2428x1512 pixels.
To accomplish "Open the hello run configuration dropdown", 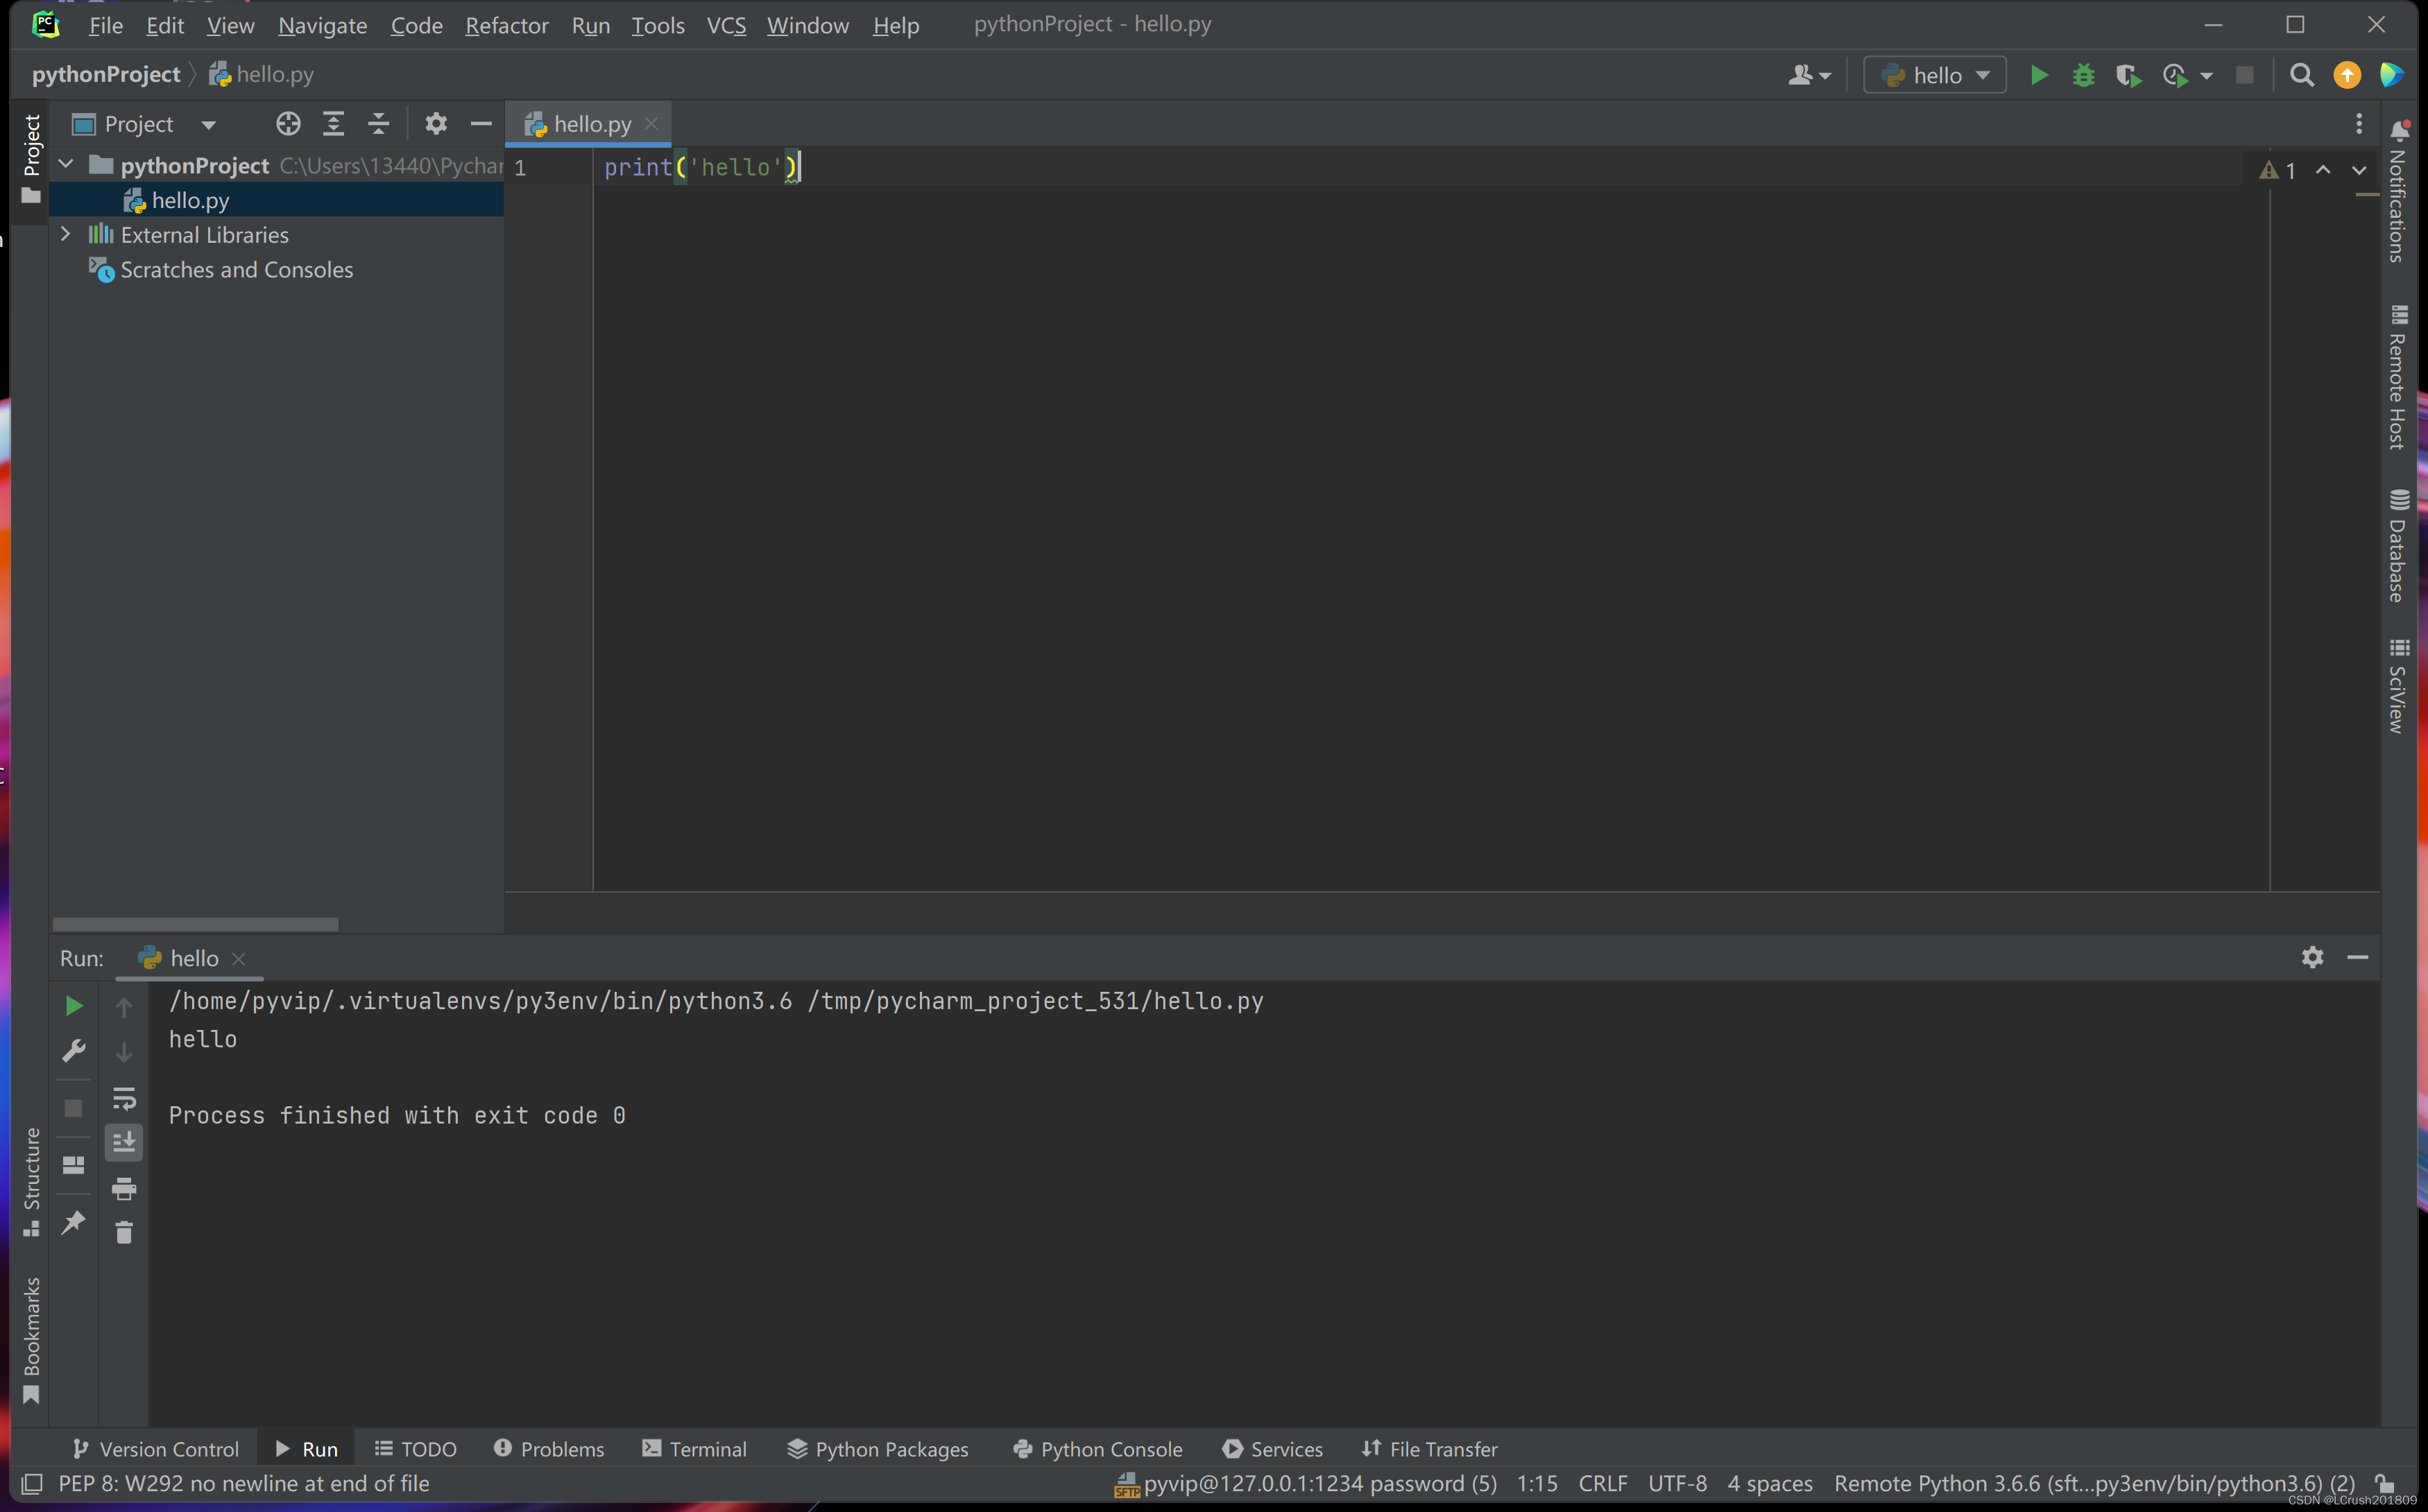I will [x=1983, y=74].
